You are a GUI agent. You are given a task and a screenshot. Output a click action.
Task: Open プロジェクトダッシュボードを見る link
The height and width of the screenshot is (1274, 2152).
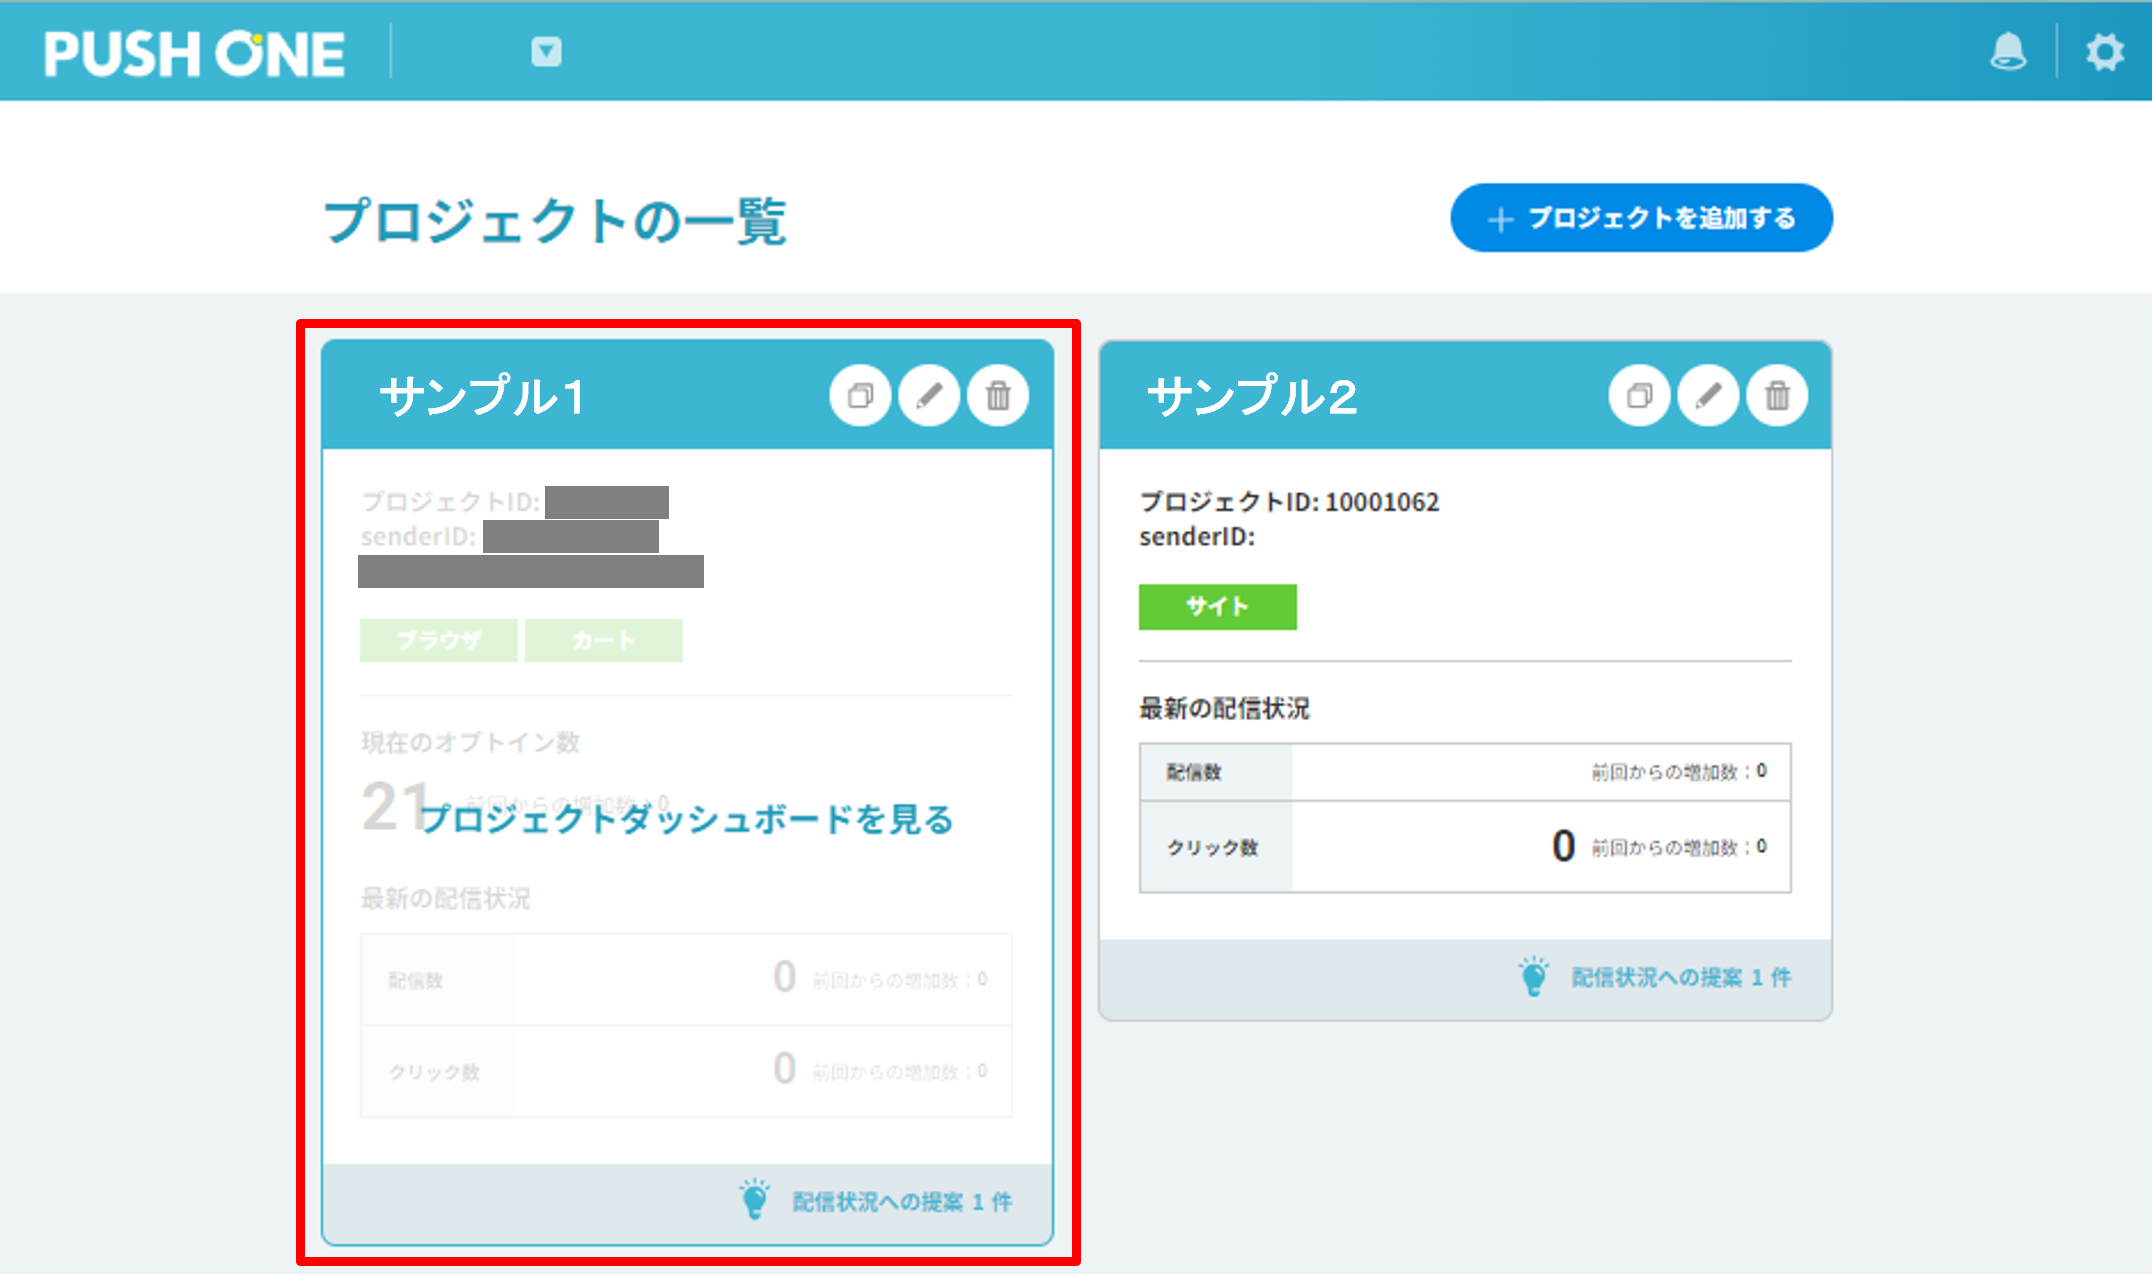click(x=686, y=819)
